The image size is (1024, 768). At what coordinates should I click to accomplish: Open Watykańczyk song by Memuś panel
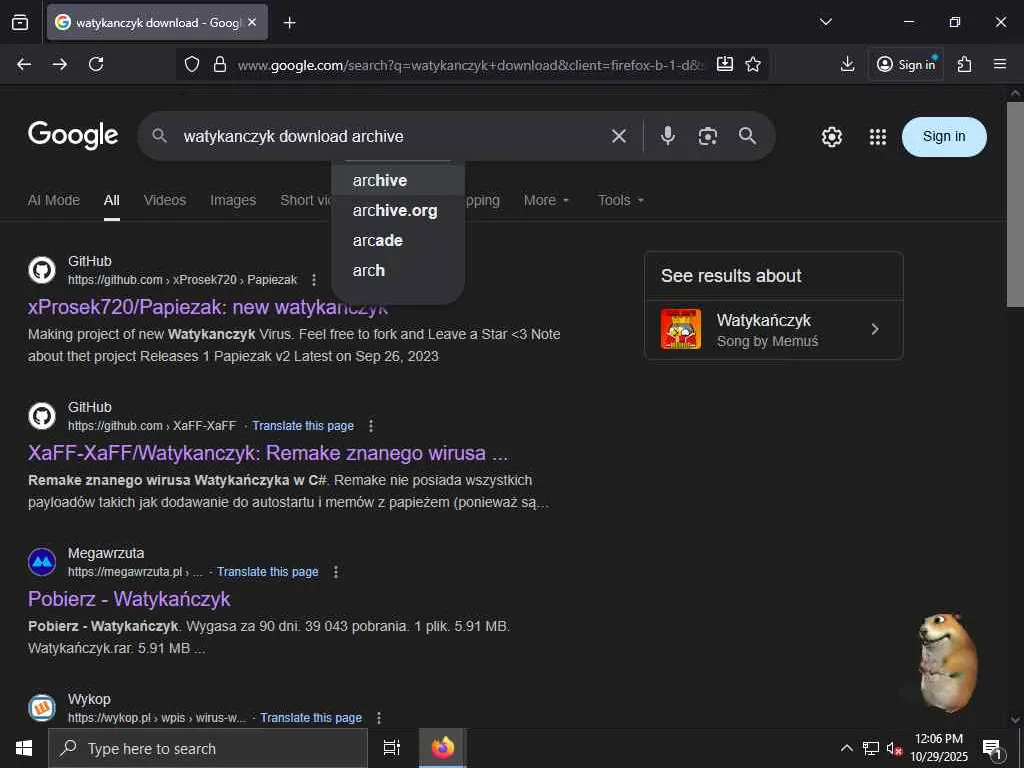pos(774,330)
